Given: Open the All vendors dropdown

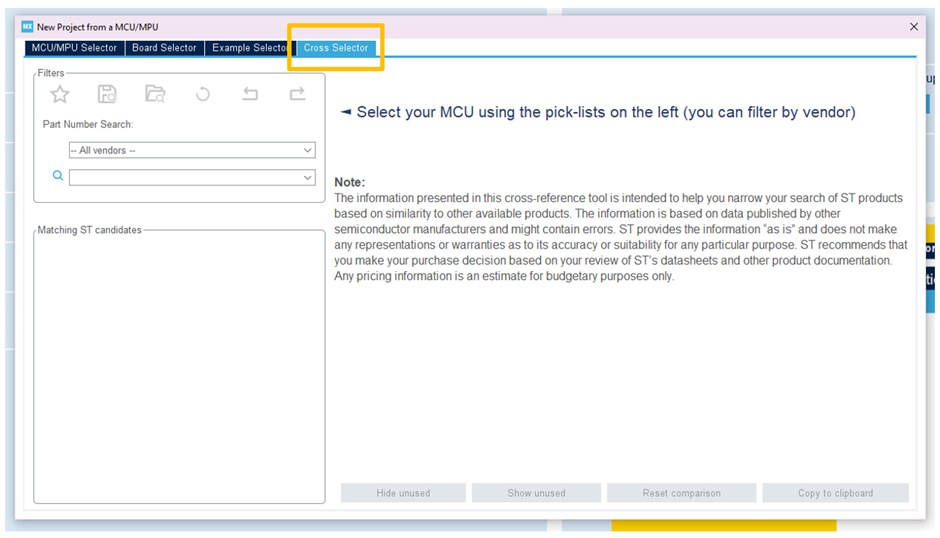Looking at the screenshot, I should [191, 150].
